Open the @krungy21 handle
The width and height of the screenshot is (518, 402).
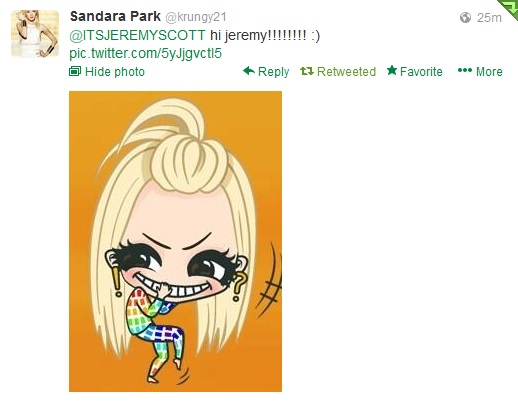coord(196,17)
